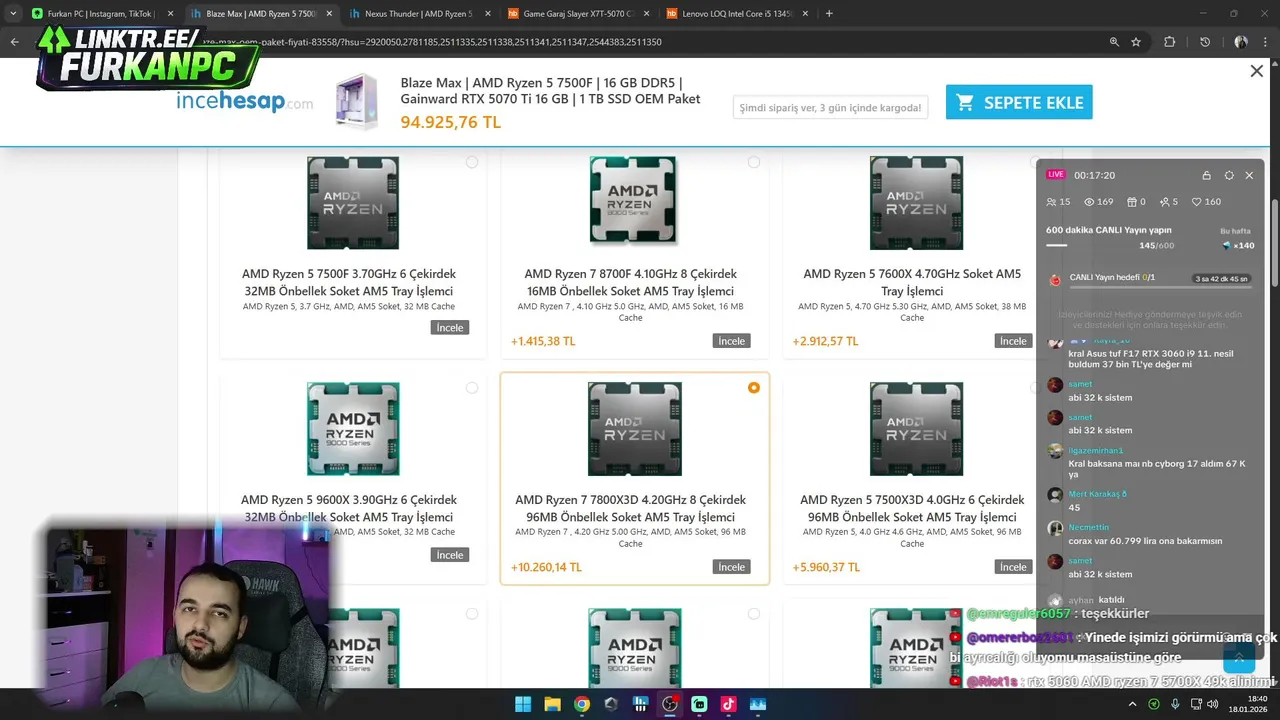Viewport: 1280px width, 720px height.
Task: Click the zoom magnifier icon in address bar
Action: pyautogui.click(x=1114, y=42)
